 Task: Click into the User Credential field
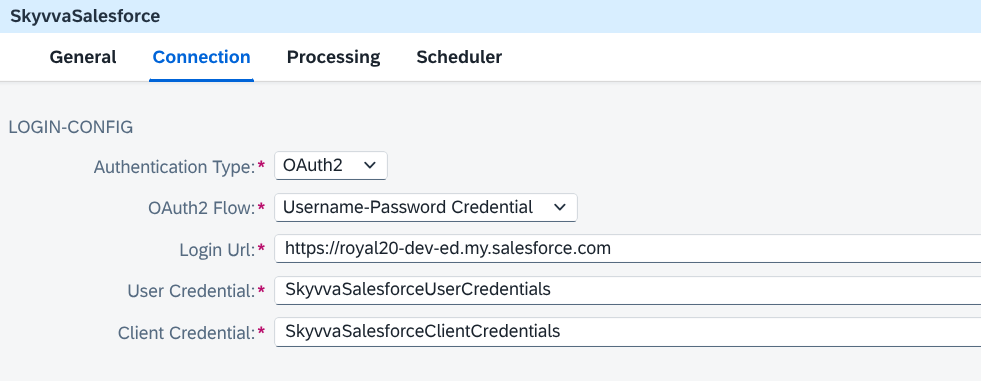628,290
